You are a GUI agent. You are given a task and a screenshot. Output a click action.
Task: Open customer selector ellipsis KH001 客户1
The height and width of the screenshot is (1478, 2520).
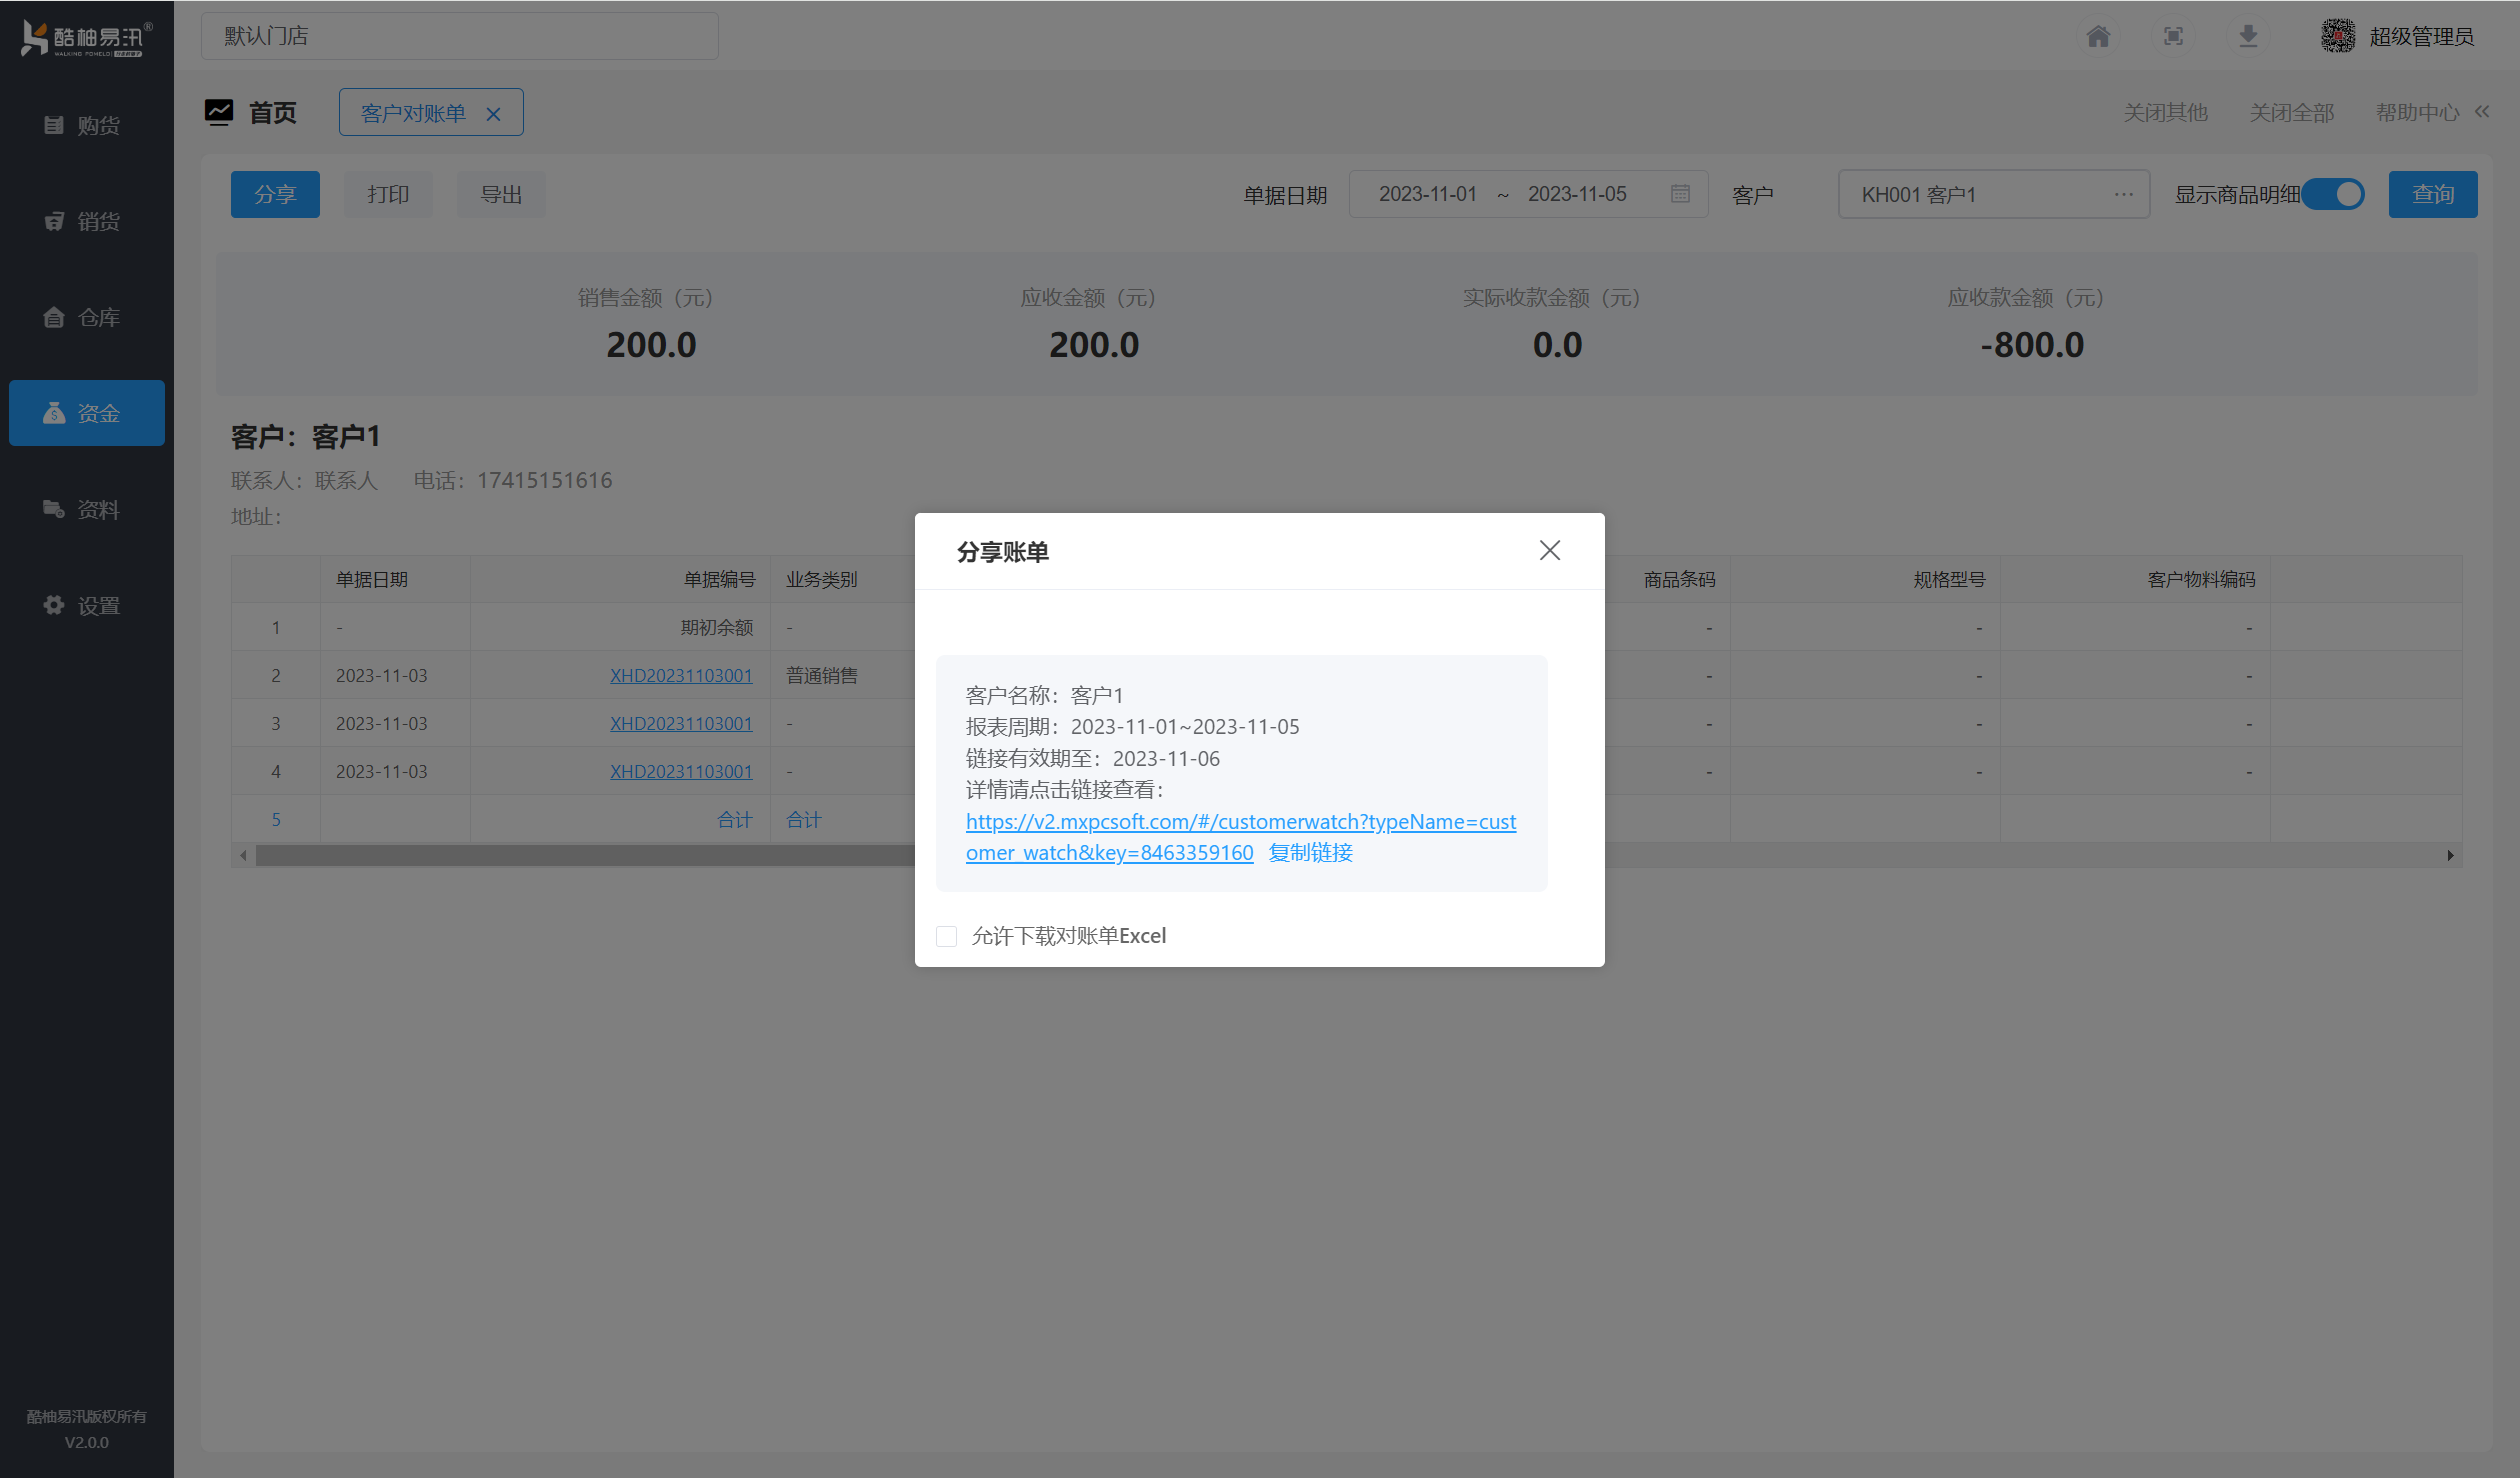[x=2123, y=194]
